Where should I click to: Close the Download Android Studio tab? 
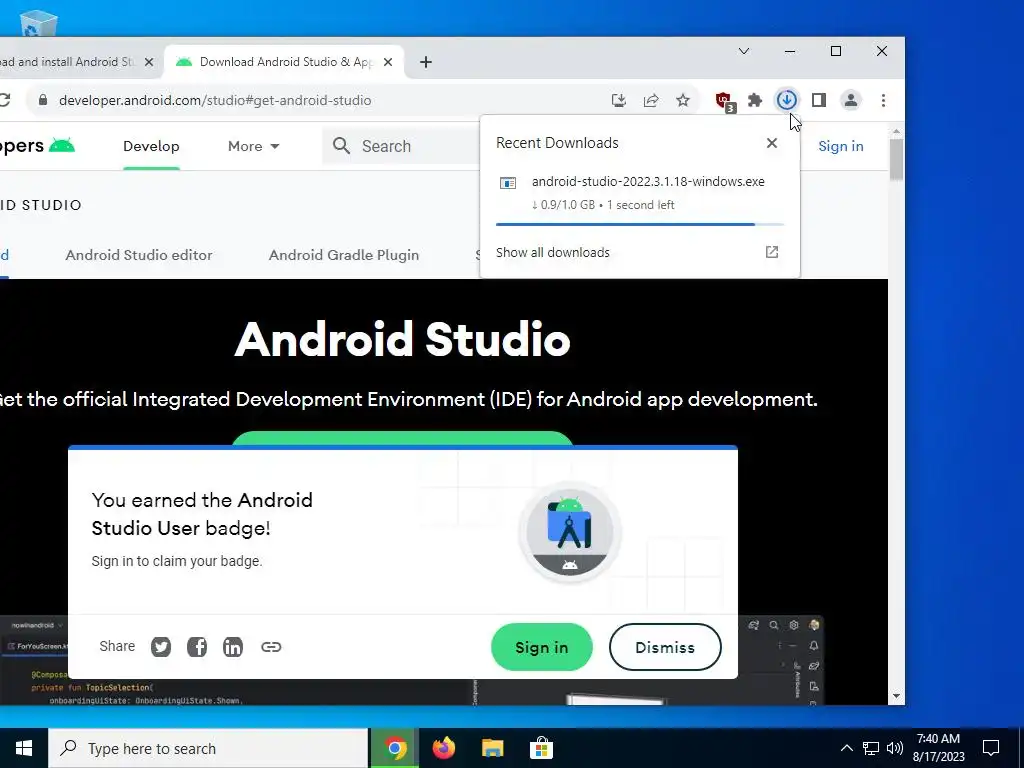pos(388,62)
